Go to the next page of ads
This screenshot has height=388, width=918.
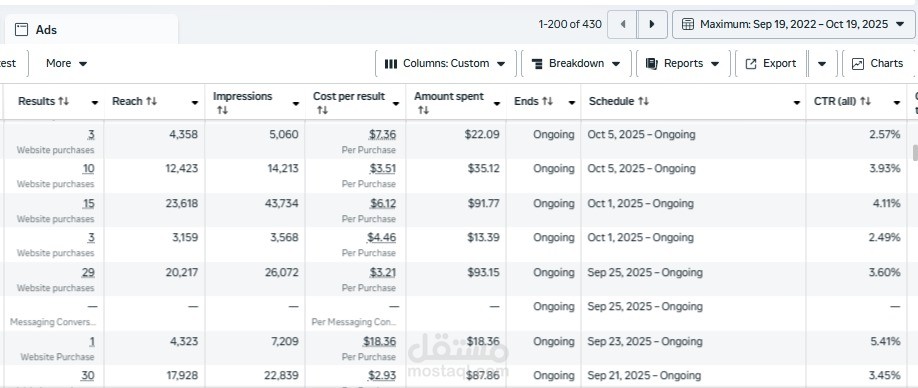tap(652, 25)
